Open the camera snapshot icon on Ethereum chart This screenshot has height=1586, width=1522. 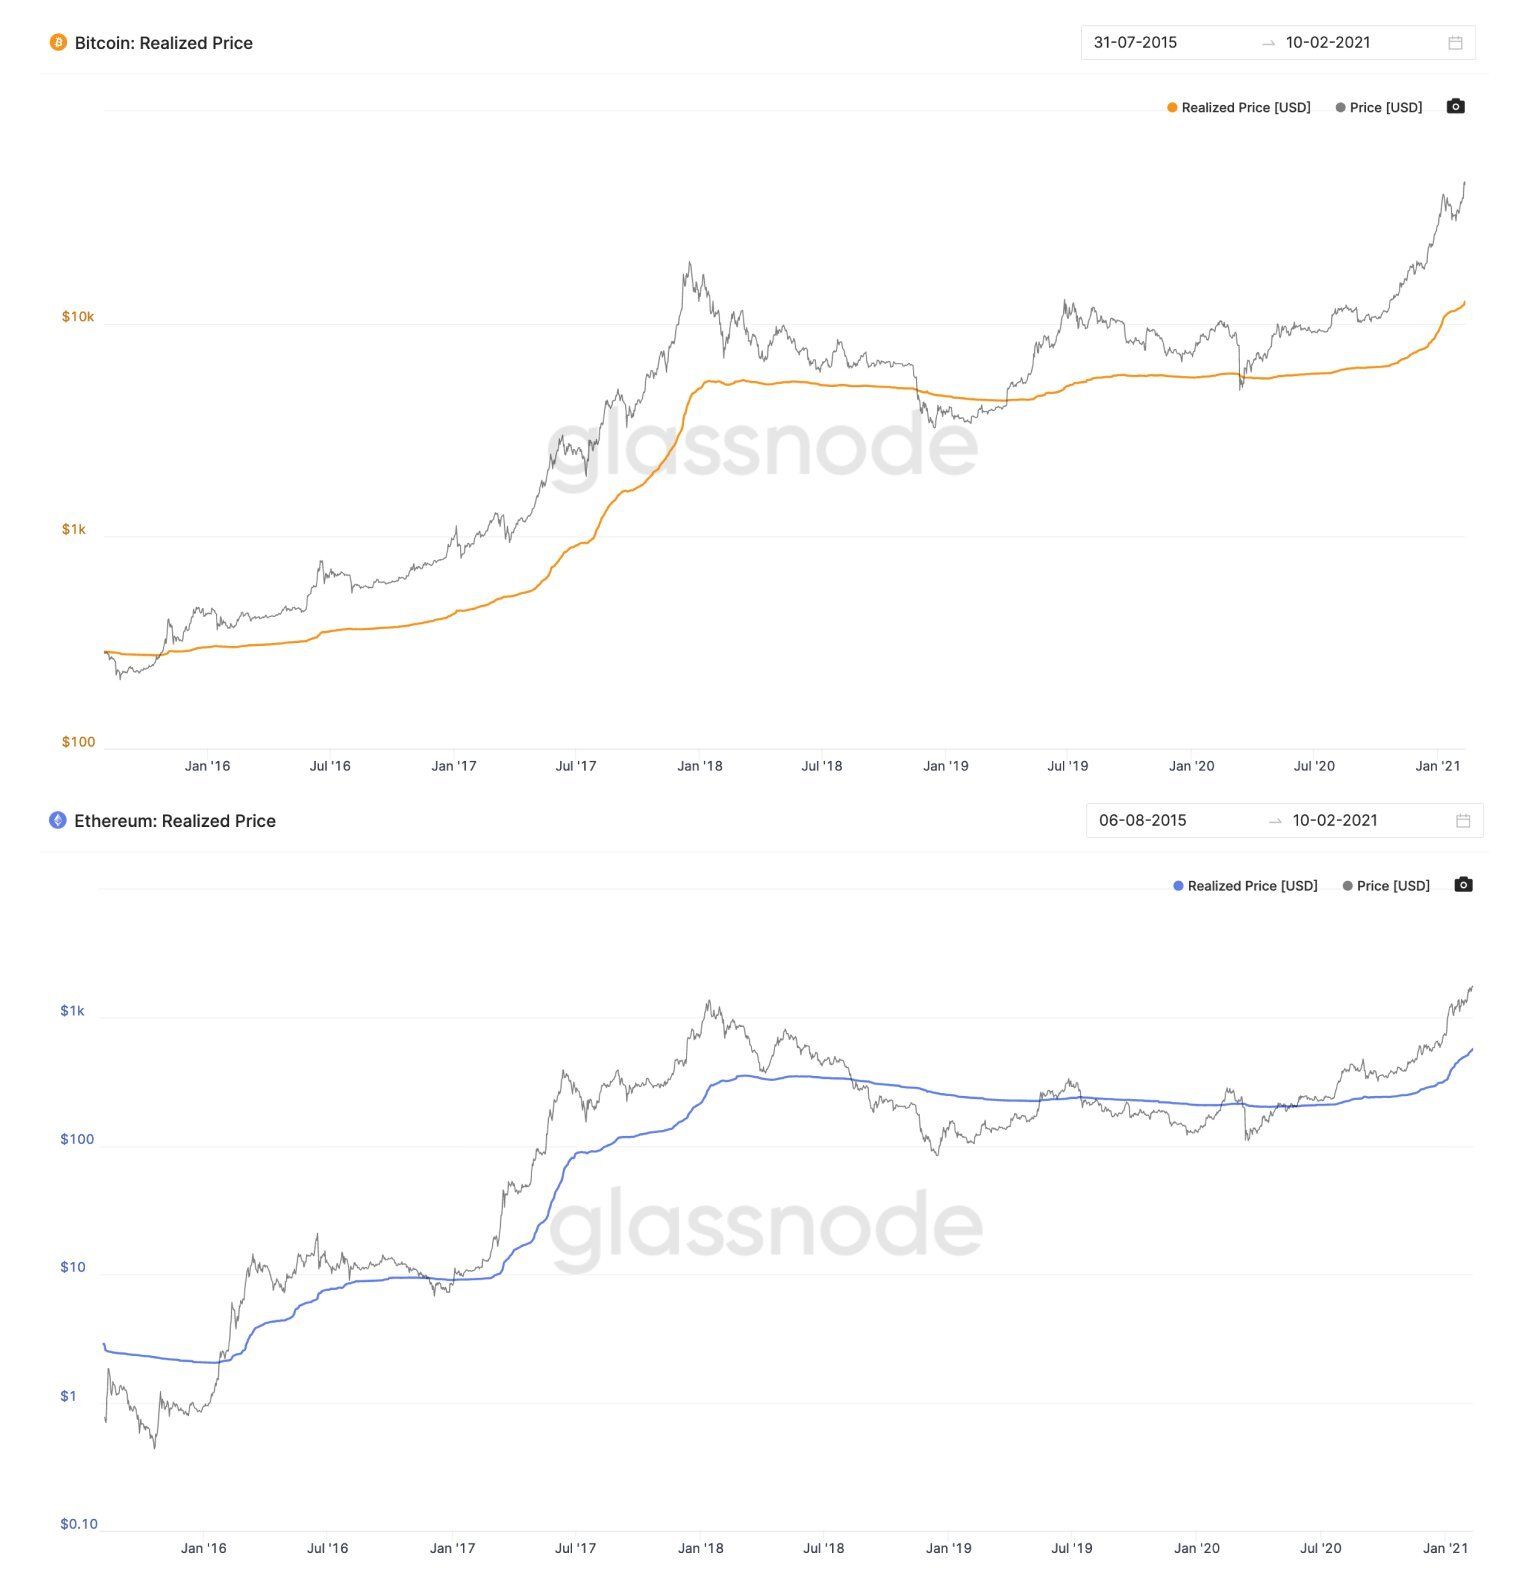1462,885
